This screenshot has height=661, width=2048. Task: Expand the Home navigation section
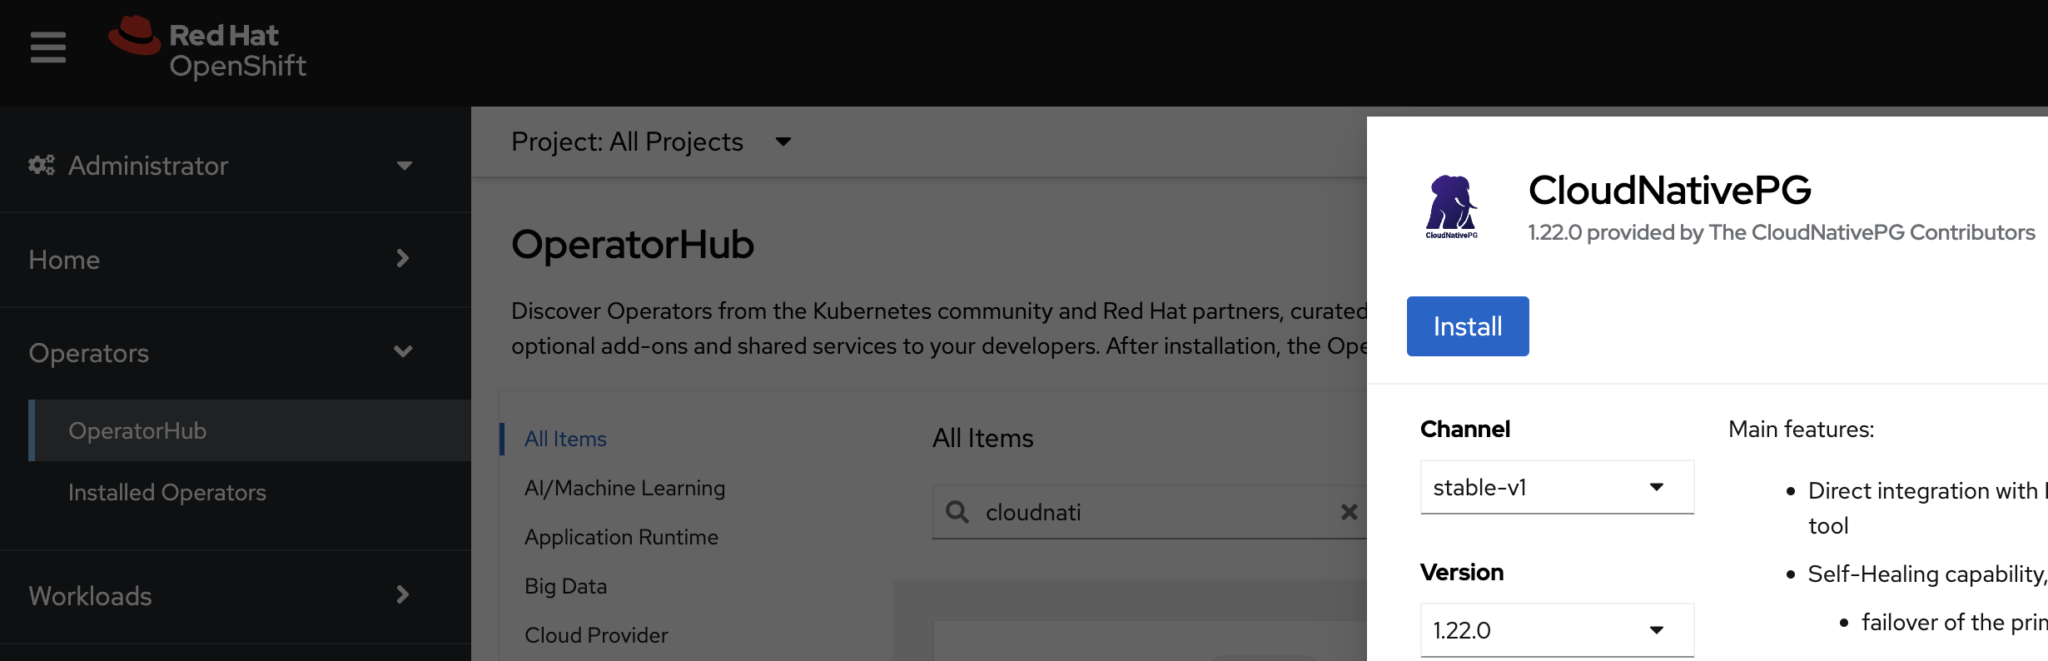pos(220,259)
